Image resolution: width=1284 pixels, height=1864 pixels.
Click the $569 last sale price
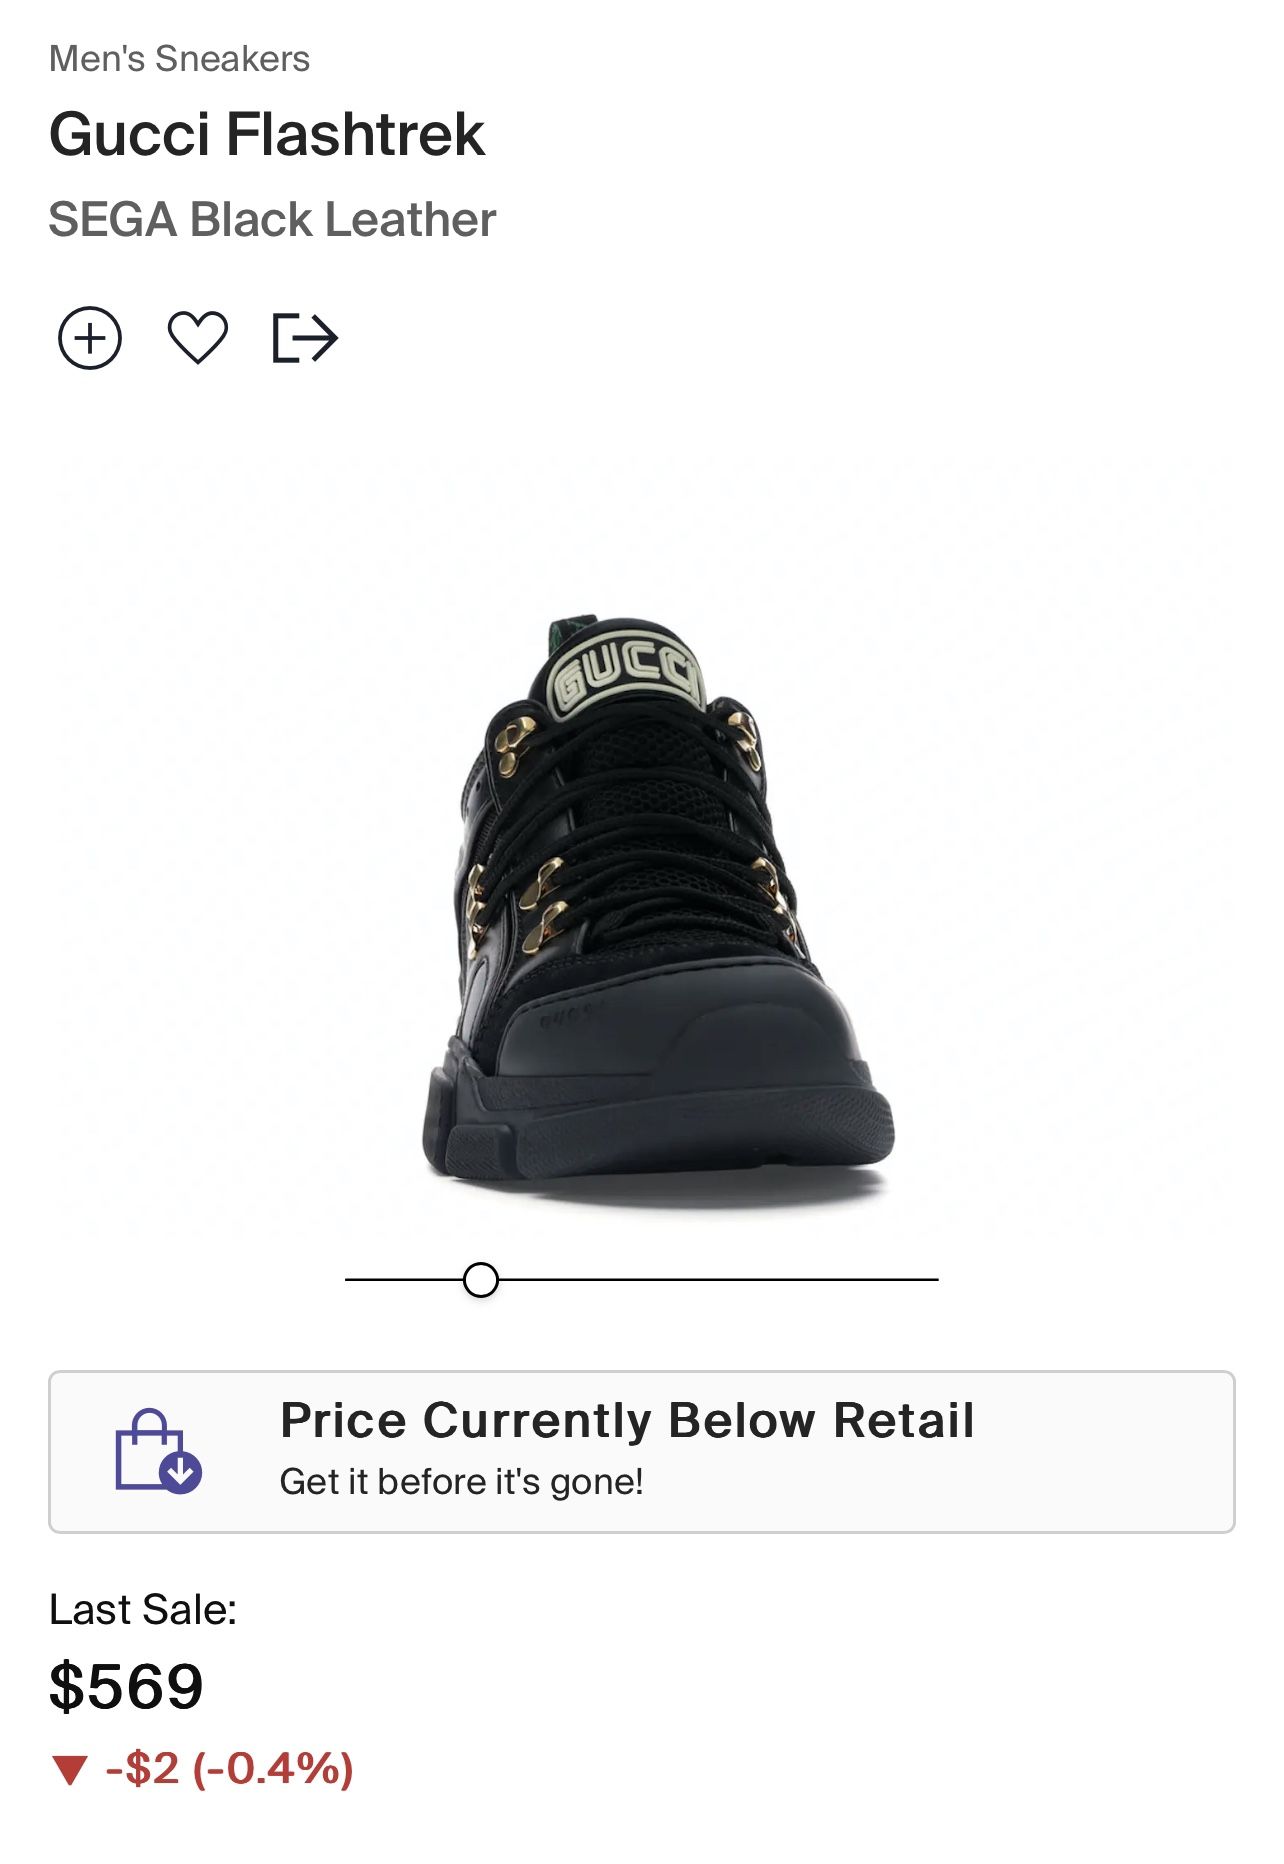click(x=126, y=1686)
